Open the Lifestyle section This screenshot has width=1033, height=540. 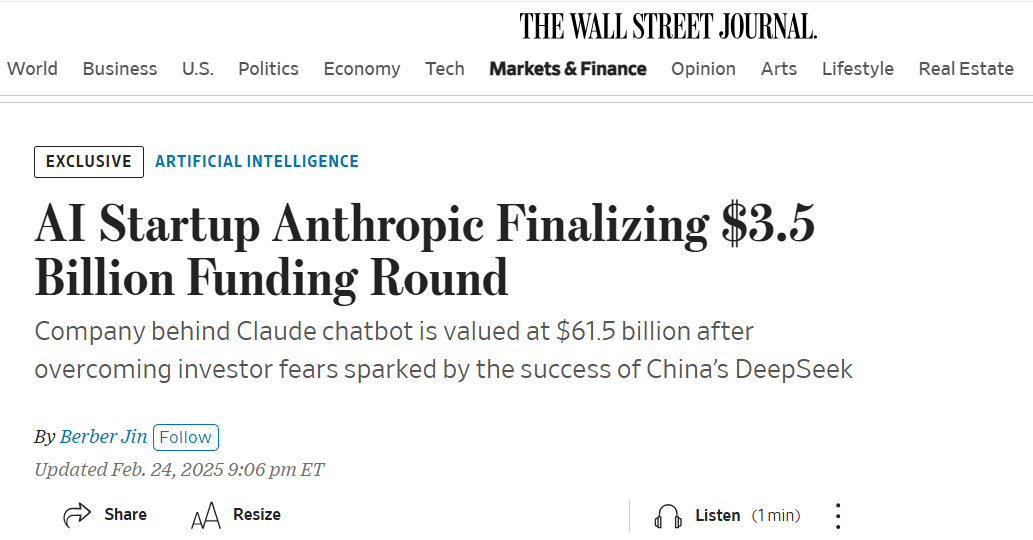coord(857,69)
